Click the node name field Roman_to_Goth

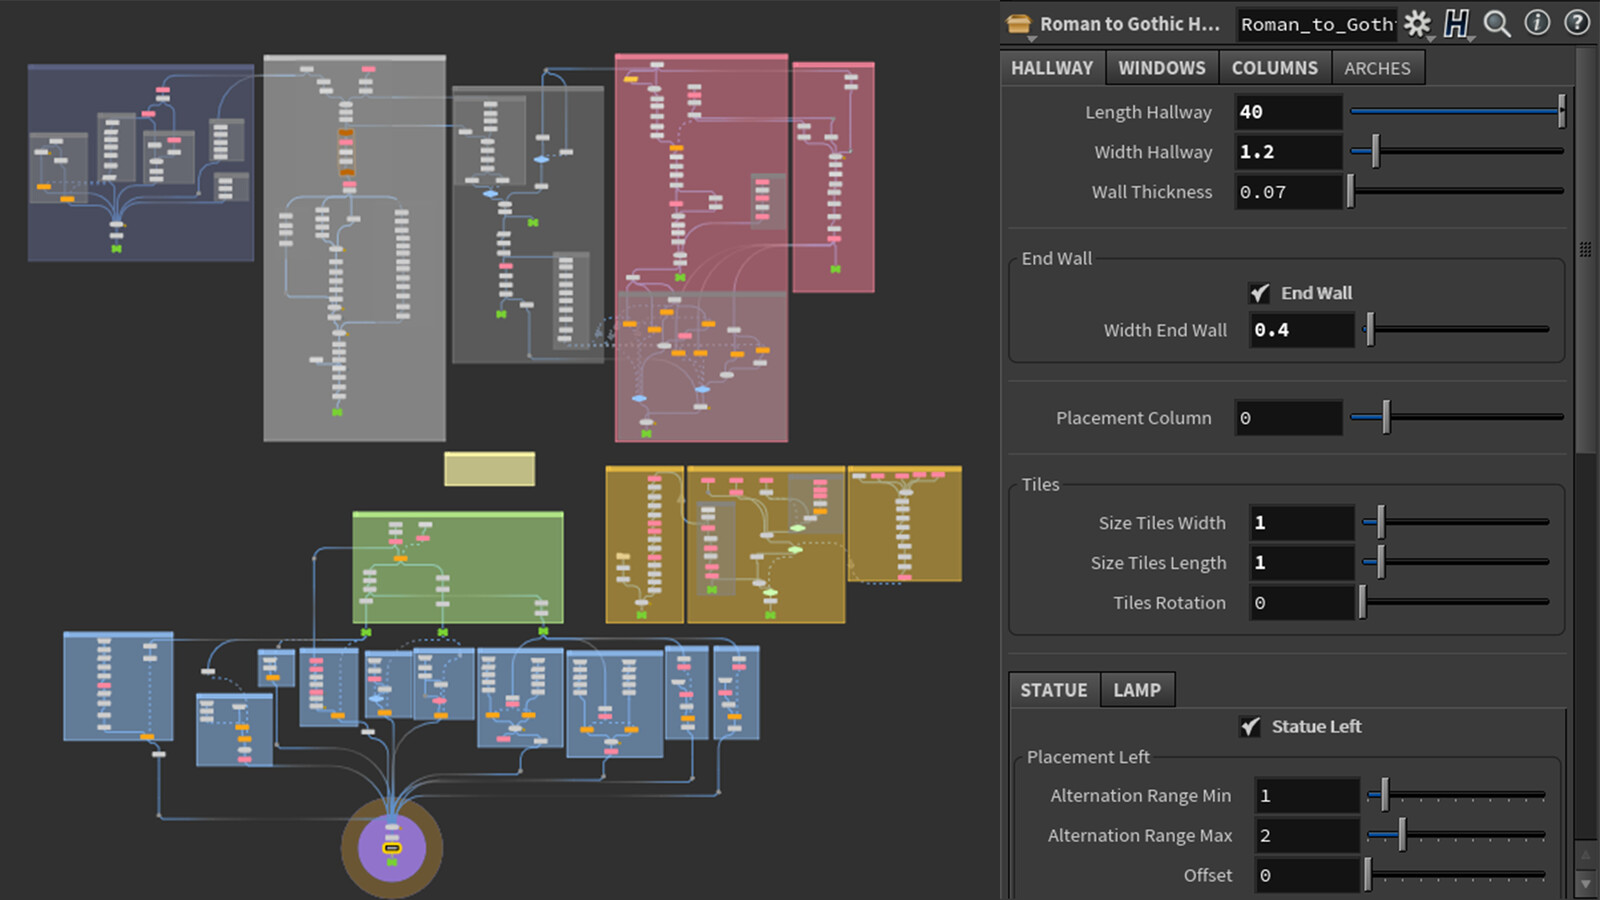point(1316,24)
